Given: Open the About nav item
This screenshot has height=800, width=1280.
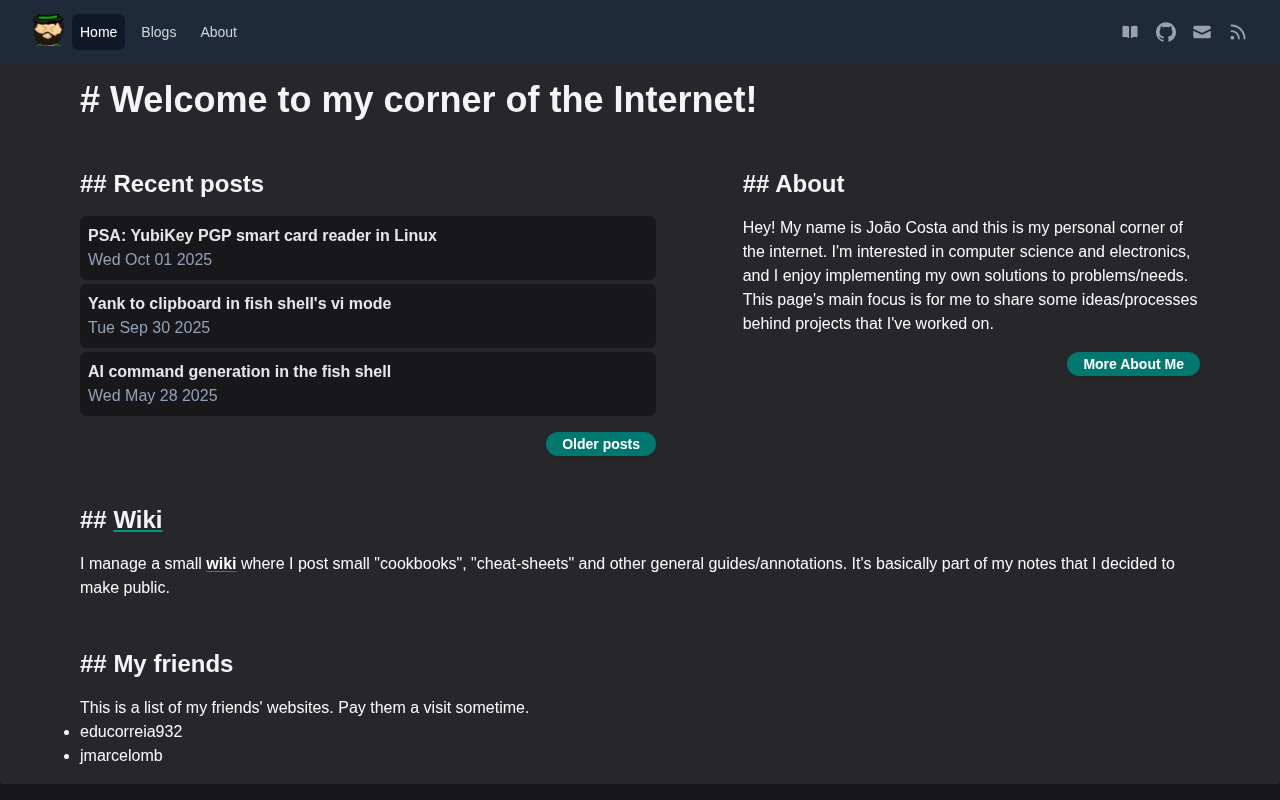Looking at the screenshot, I should 218,32.
